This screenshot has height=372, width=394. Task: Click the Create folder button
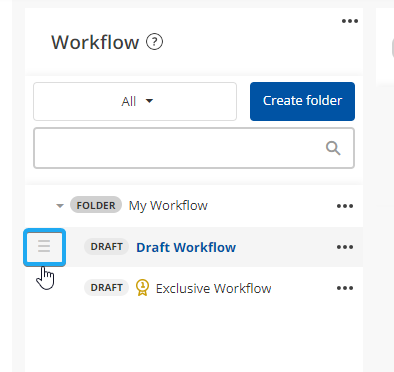coord(302,101)
